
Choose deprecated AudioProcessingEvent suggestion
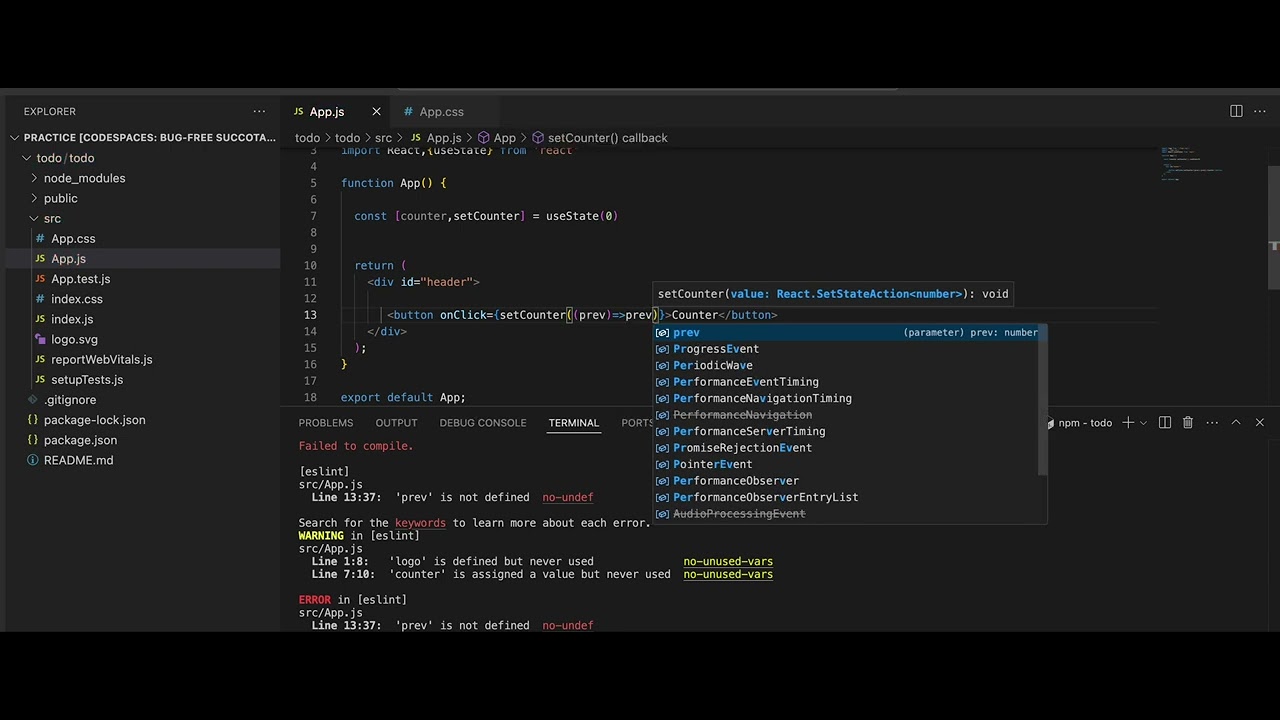point(846,514)
